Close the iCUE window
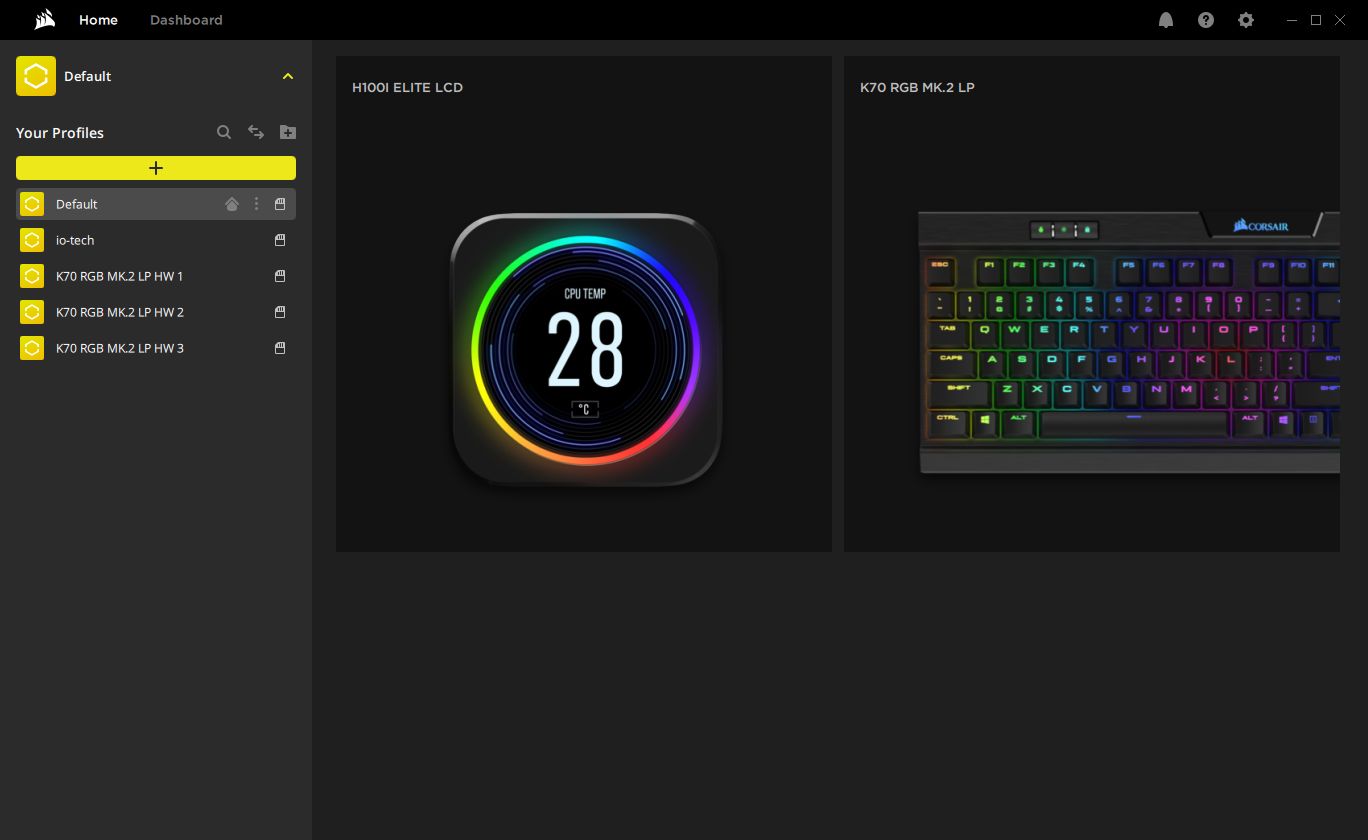 (x=1340, y=20)
